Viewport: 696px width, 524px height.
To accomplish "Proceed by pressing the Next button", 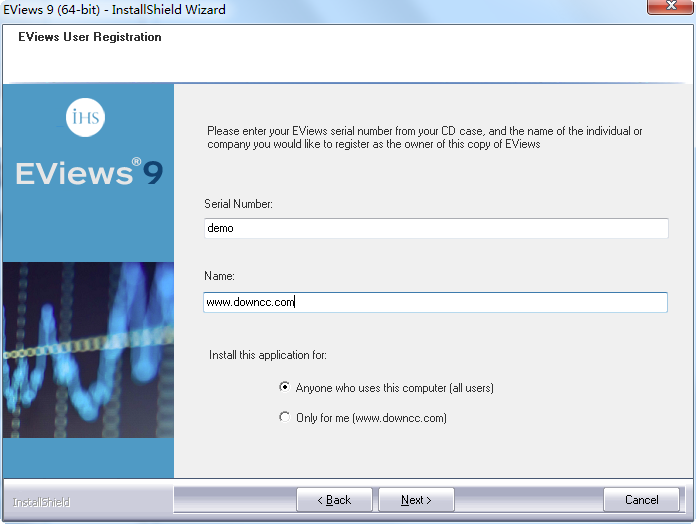I will click(416, 500).
